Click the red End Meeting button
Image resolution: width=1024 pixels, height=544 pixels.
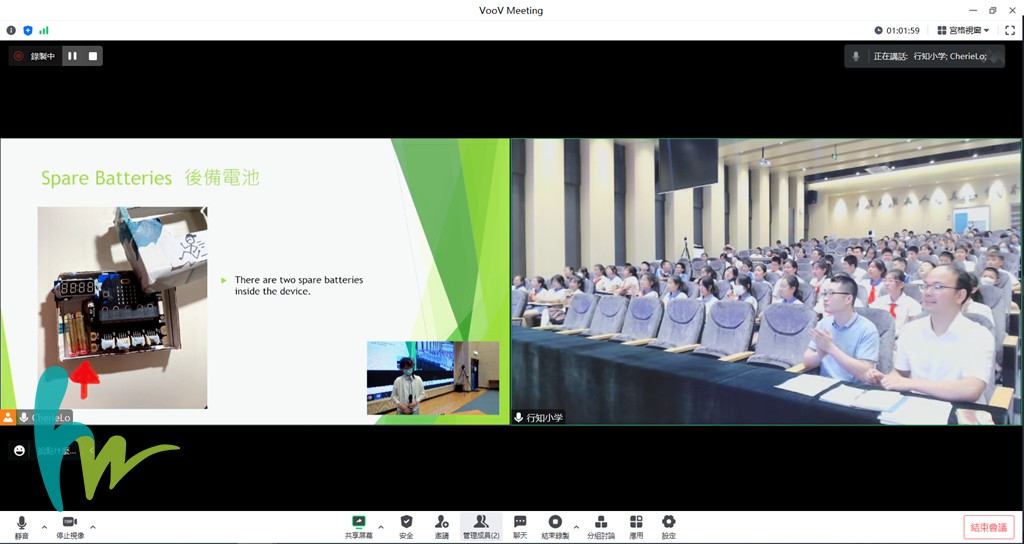click(989, 527)
